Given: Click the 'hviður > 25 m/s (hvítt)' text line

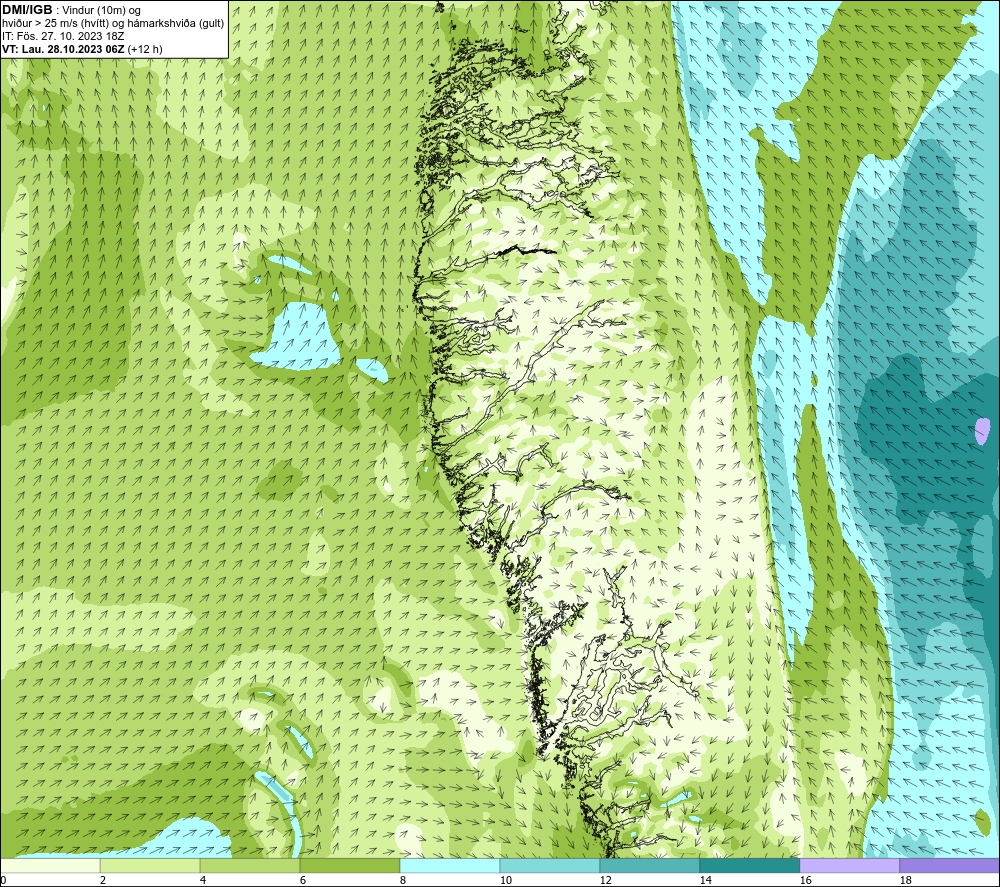Looking at the screenshot, I should [x=113, y=24].
